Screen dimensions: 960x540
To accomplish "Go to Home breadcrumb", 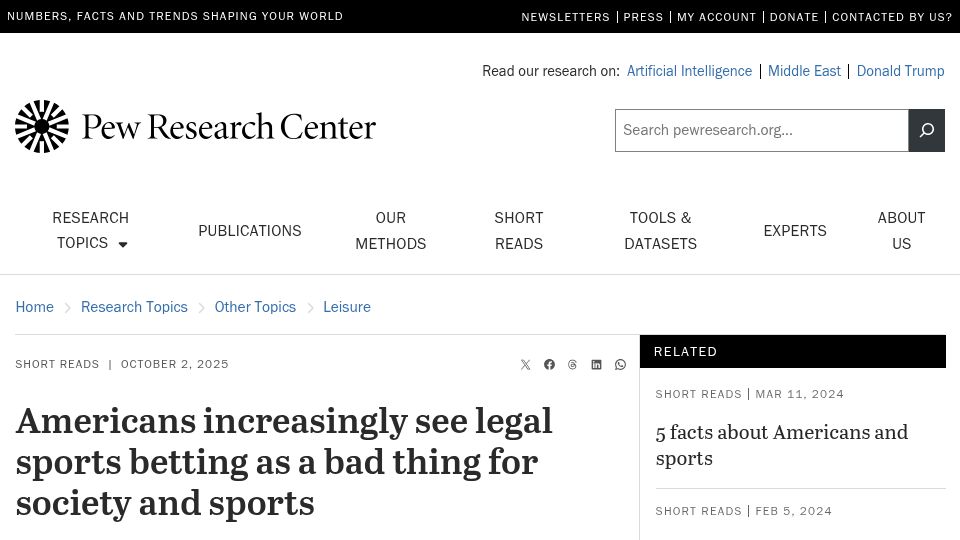I will coord(34,307).
